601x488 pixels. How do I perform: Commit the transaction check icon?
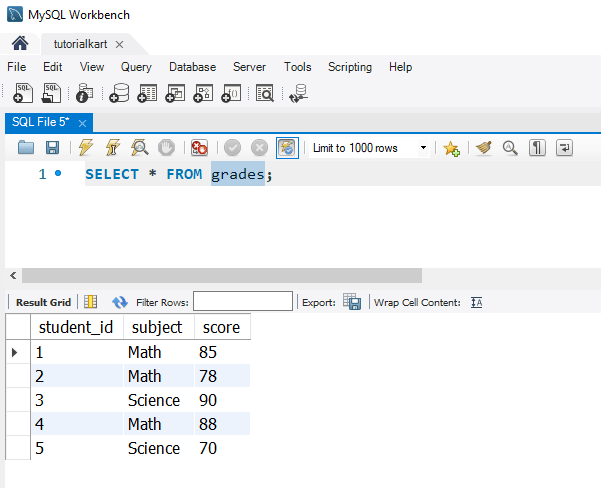[x=232, y=148]
